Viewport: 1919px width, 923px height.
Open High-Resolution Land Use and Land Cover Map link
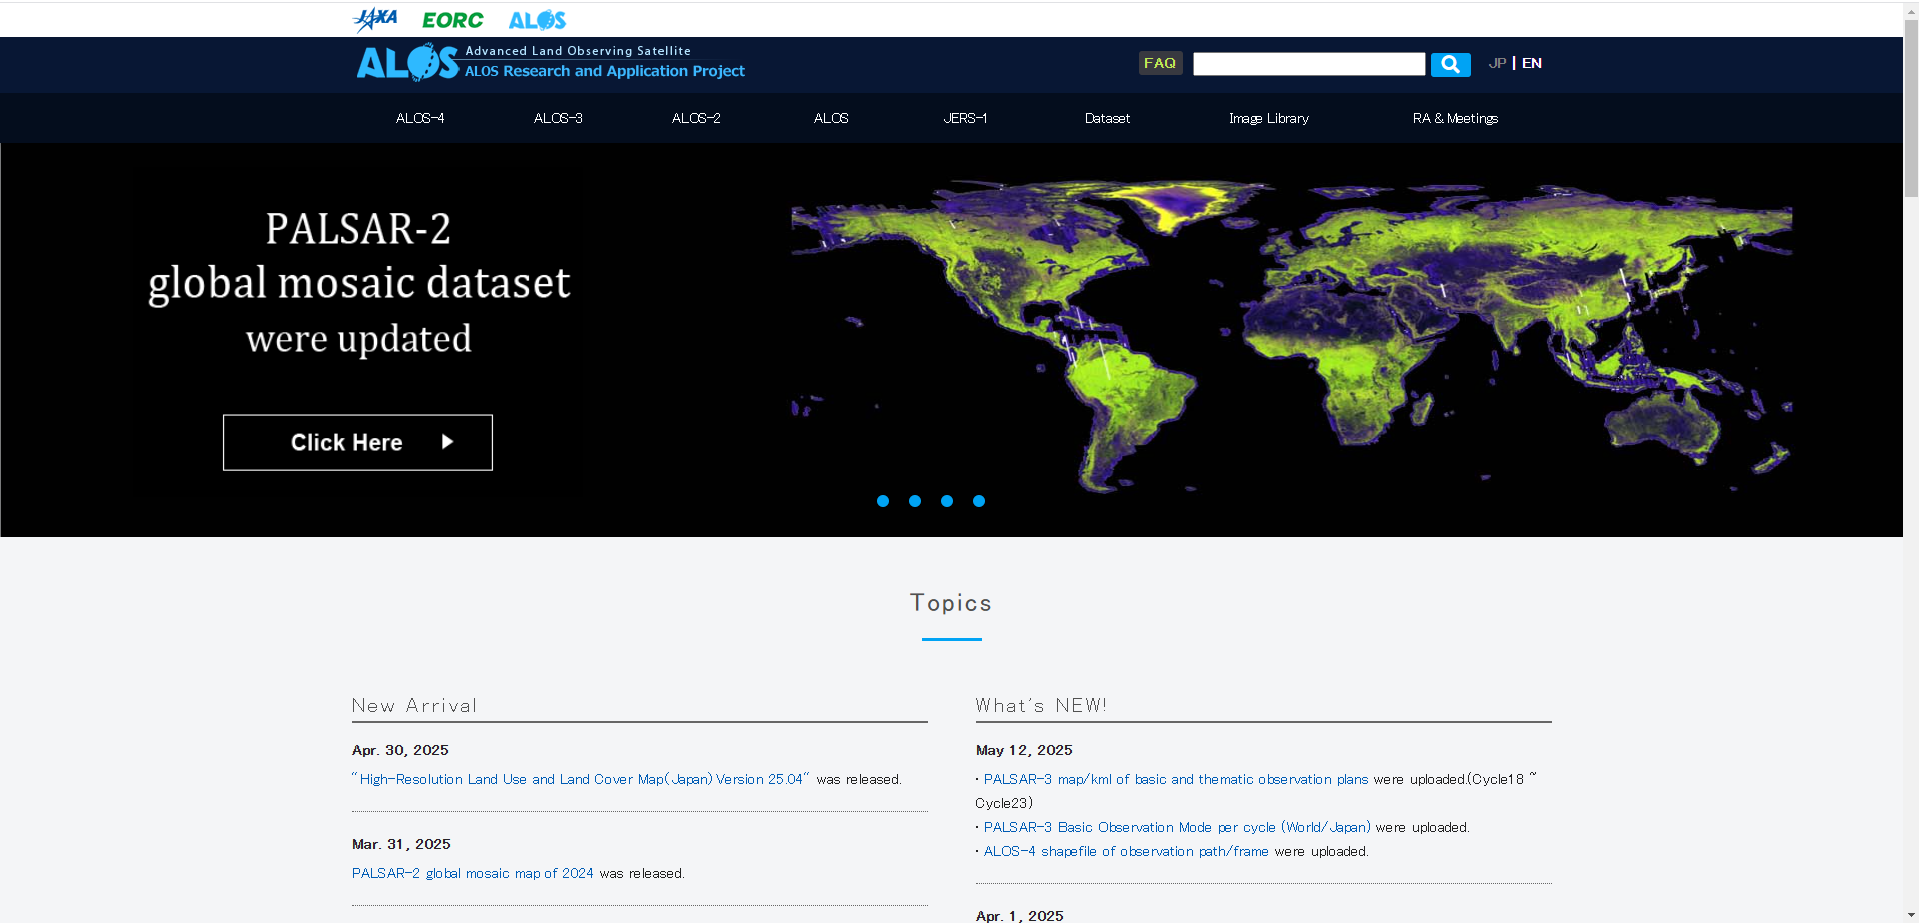click(581, 779)
